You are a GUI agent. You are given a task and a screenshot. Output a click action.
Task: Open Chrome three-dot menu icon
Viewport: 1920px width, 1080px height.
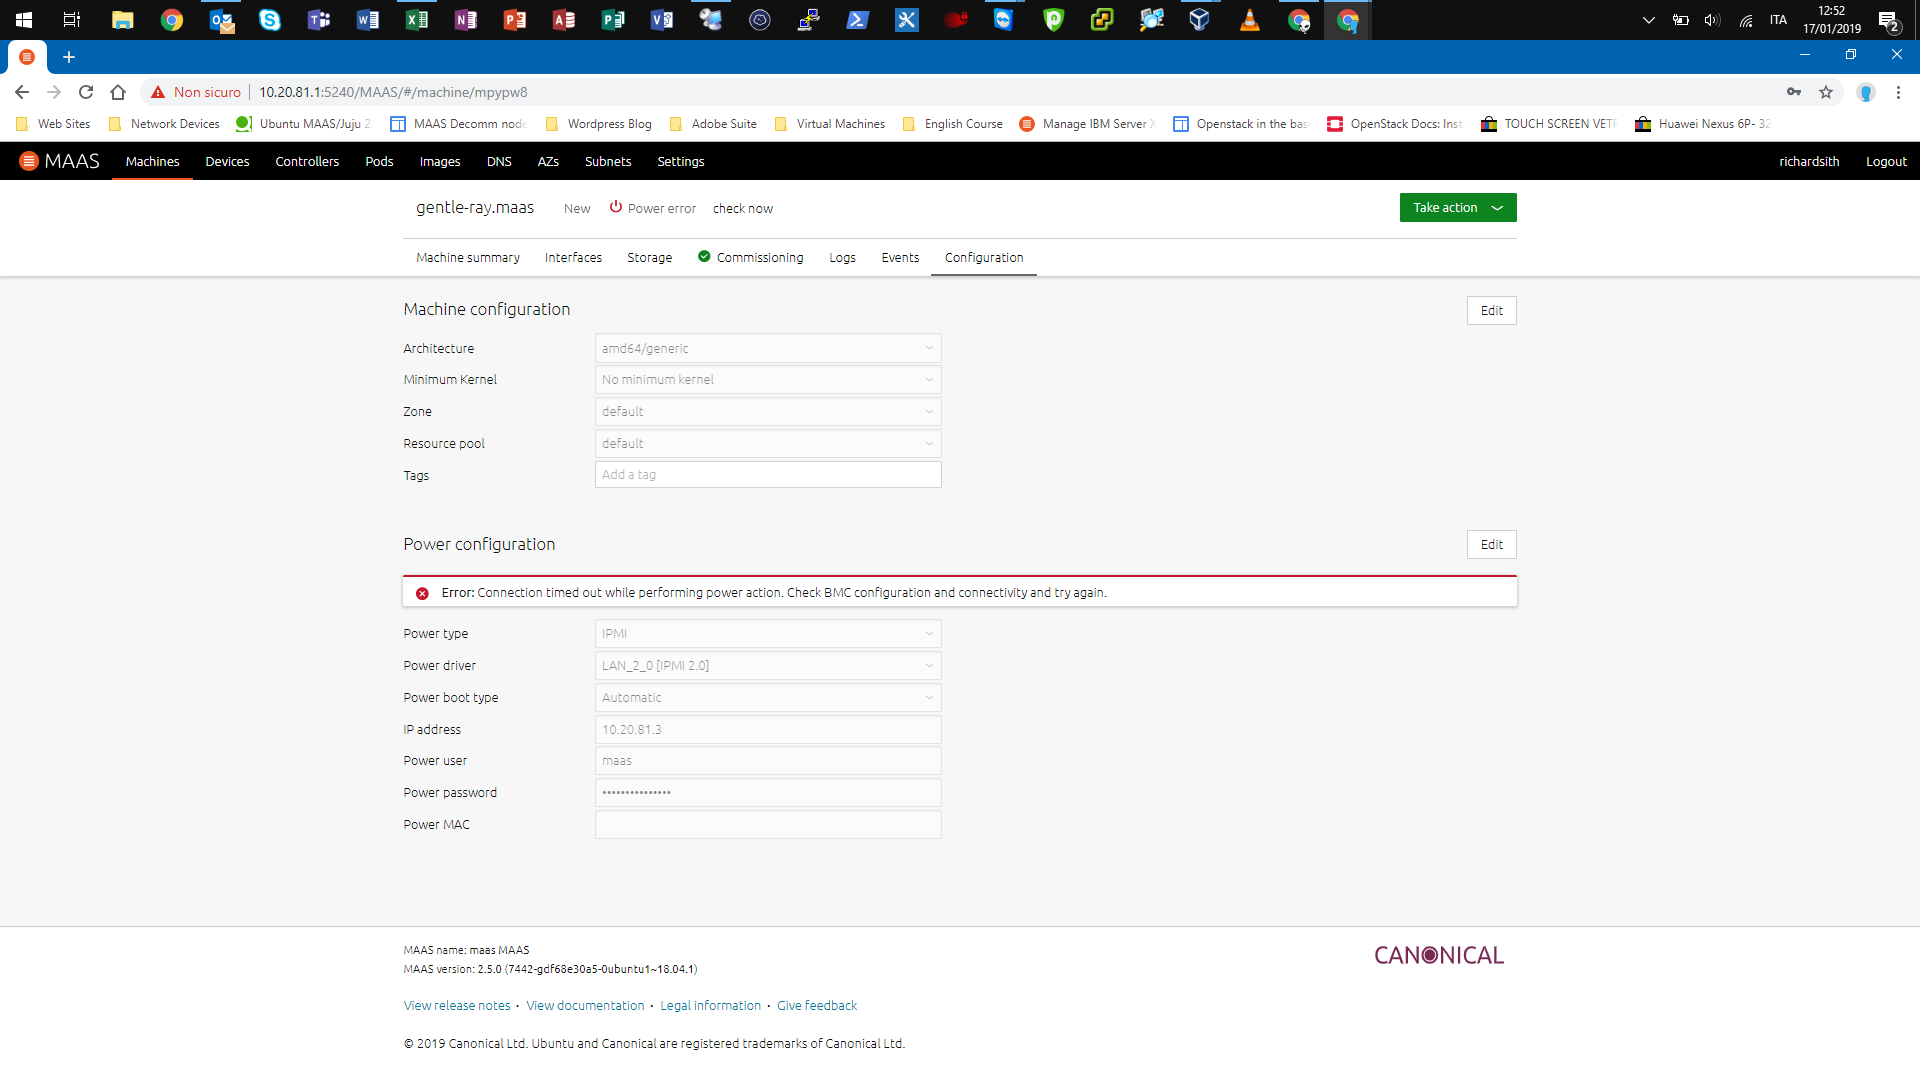click(1898, 92)
